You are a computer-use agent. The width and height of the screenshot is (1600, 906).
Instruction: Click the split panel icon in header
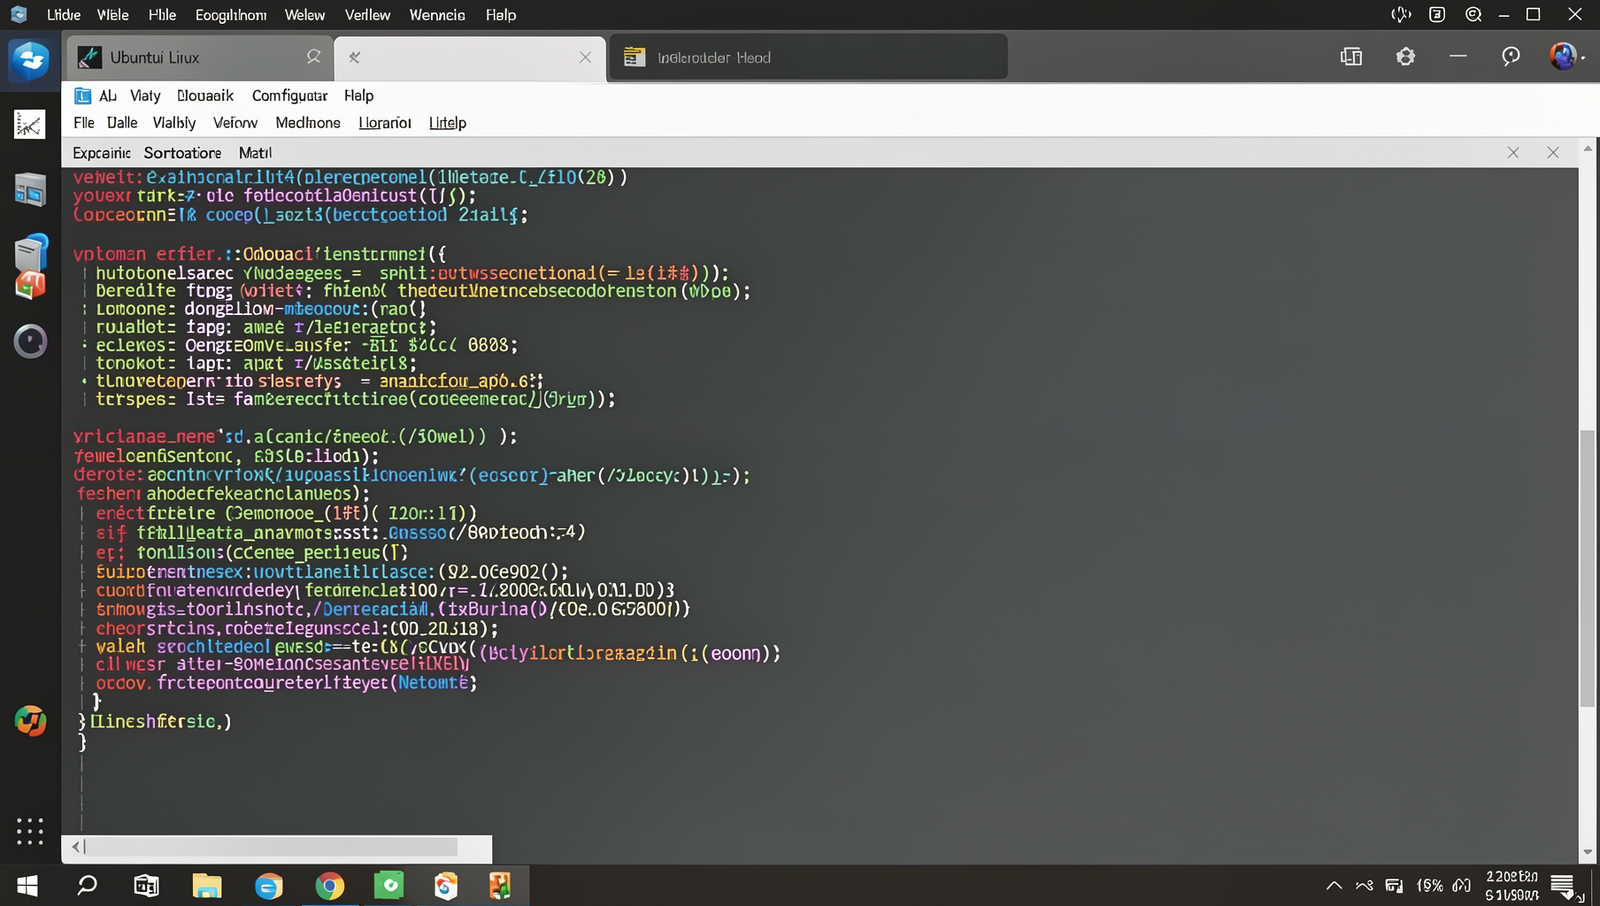[x=1351, y=57]
